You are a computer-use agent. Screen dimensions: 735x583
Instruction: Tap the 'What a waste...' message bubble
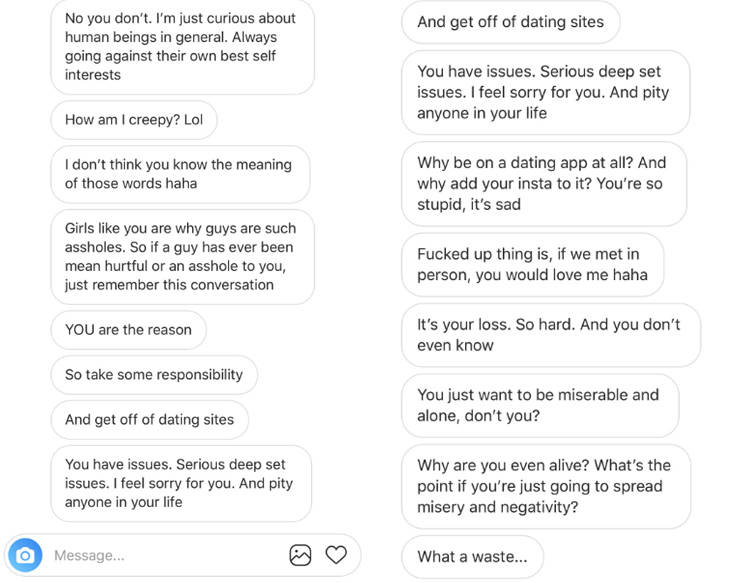click(x=472, y=557)
